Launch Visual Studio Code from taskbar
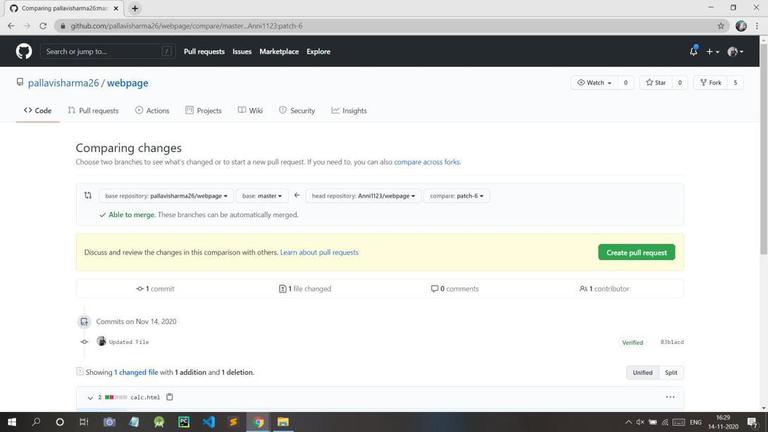 click(209, 422)
